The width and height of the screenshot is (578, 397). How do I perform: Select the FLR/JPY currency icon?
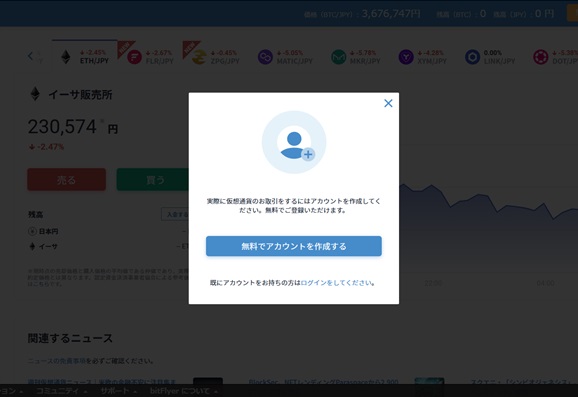click(x=135, y=57)
